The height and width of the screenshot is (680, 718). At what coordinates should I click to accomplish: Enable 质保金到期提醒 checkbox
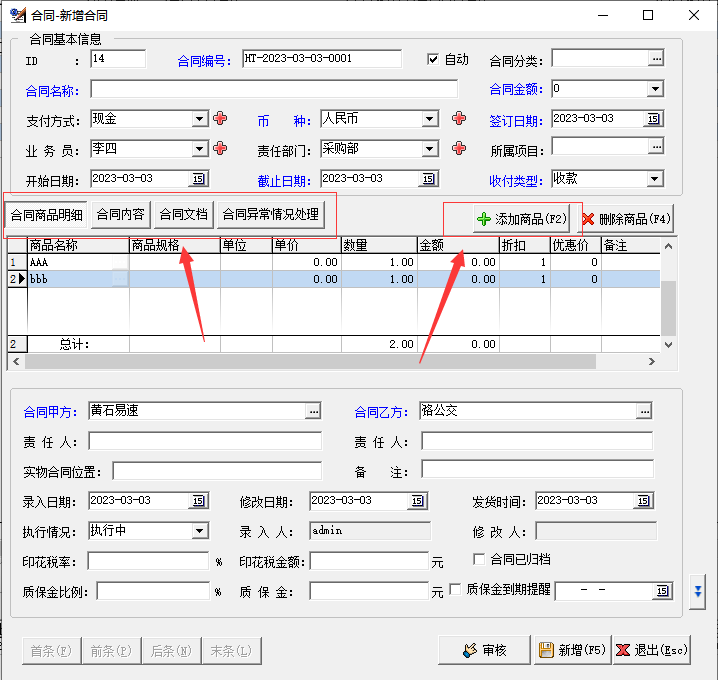pos(455,589)
